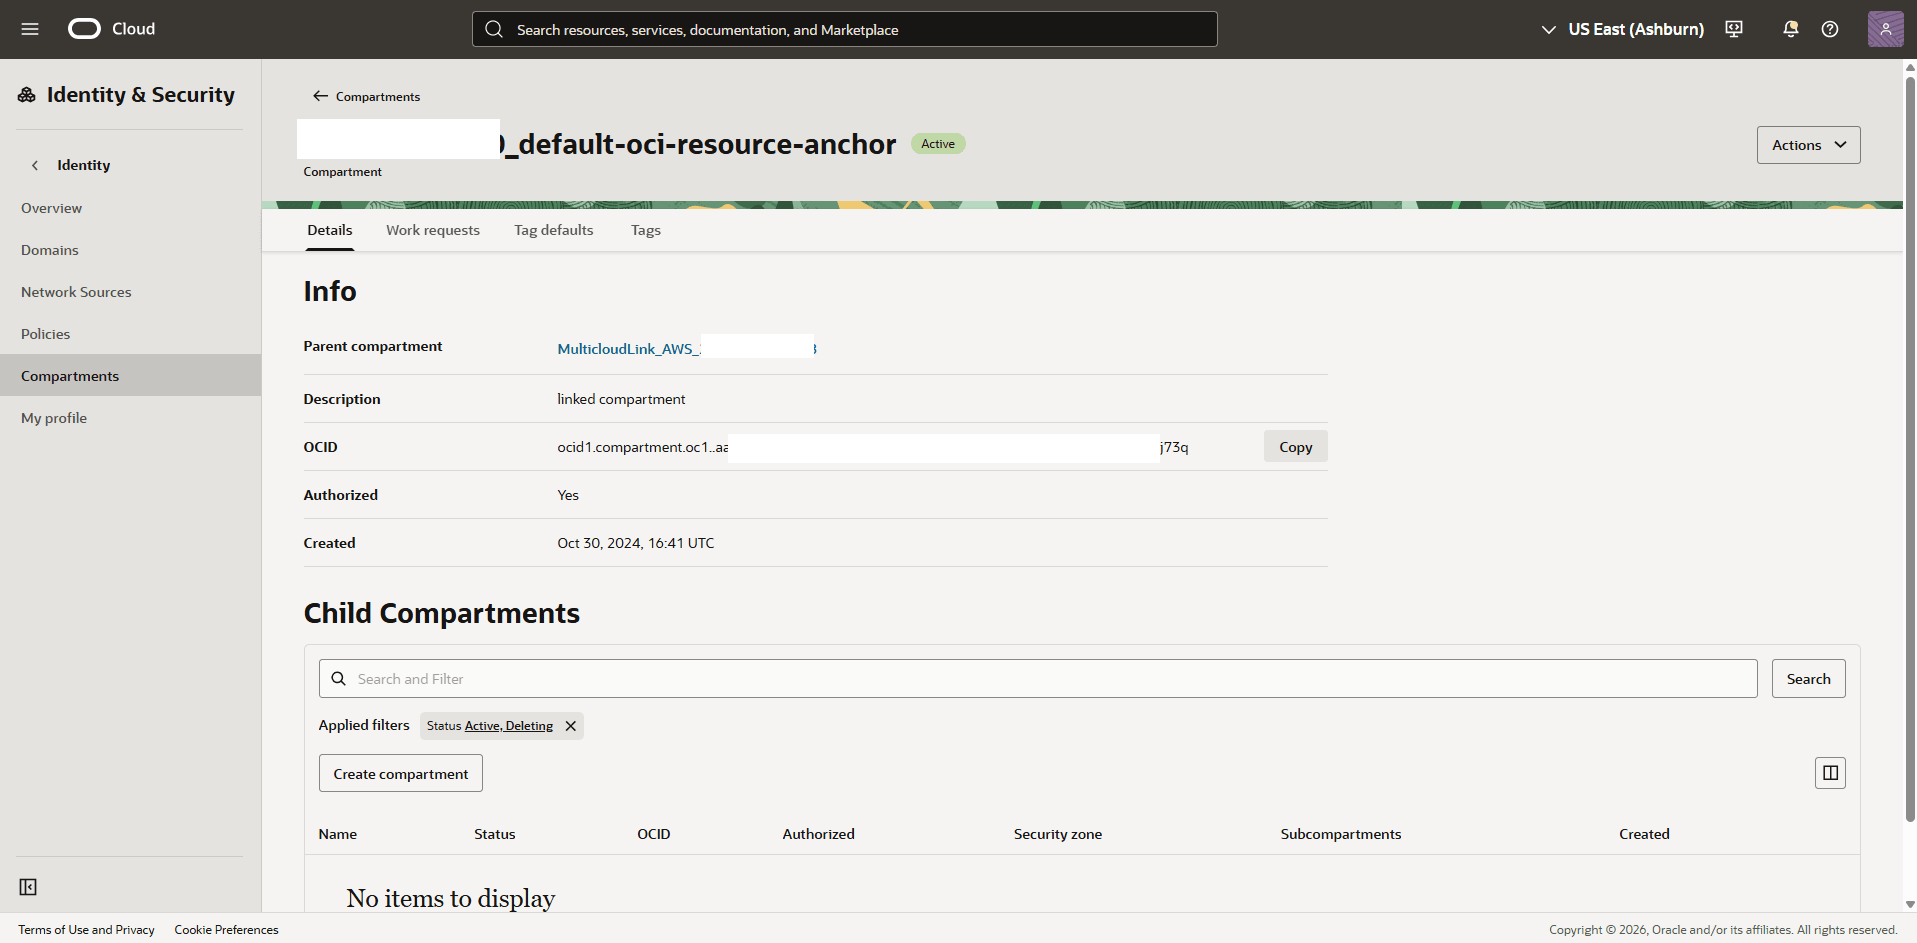The height and width of the screenshot is (943, 1917).
Task: Remove the Status filter chip
Action: click(x=571, y=726)
